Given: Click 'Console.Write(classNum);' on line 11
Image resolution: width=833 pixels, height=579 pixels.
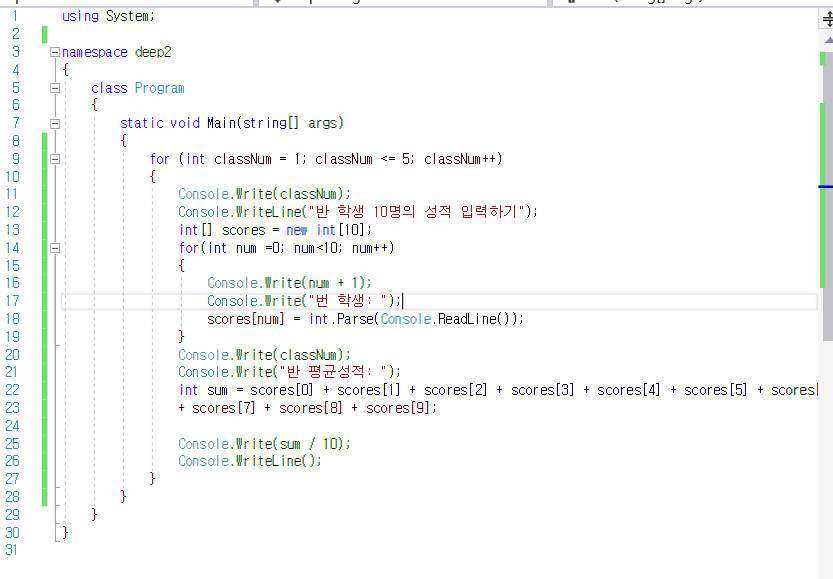Looking at the screenshot, I should (x=264, y=194).
